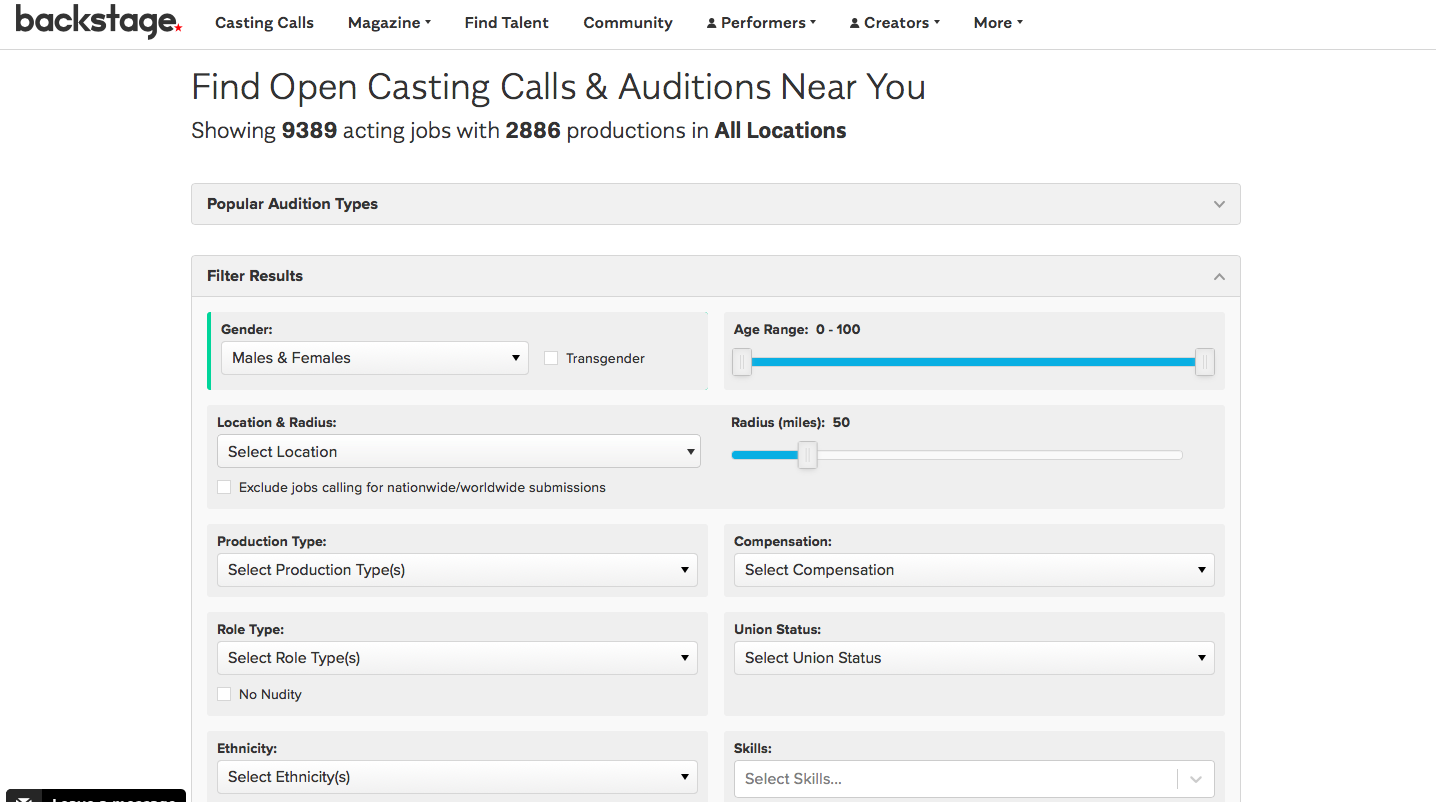
Task: Open Select Production Type(s) dropdown
Action: 457,570
